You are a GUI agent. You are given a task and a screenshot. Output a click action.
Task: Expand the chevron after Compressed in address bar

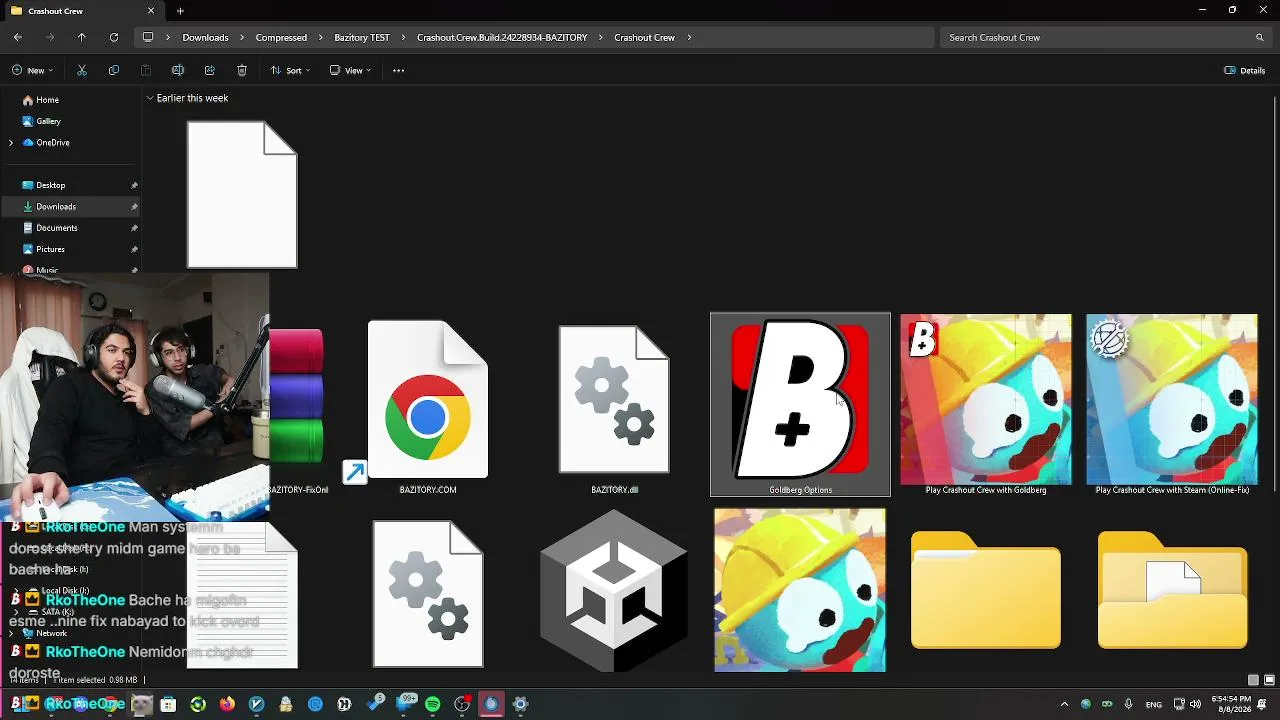[321, 37]
